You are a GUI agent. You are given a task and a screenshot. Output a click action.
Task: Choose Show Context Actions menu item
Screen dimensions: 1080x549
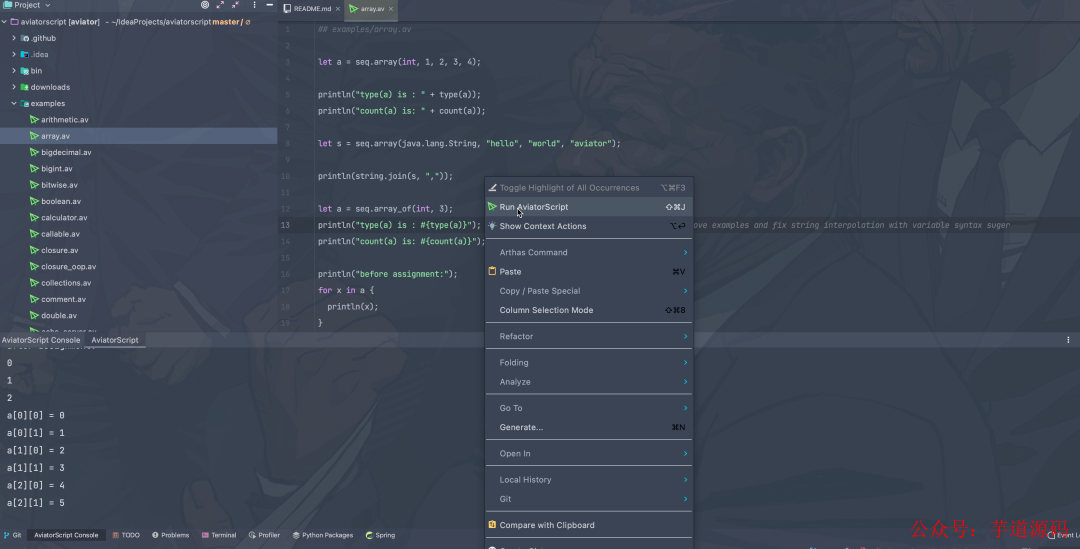(x=589, y=226)
